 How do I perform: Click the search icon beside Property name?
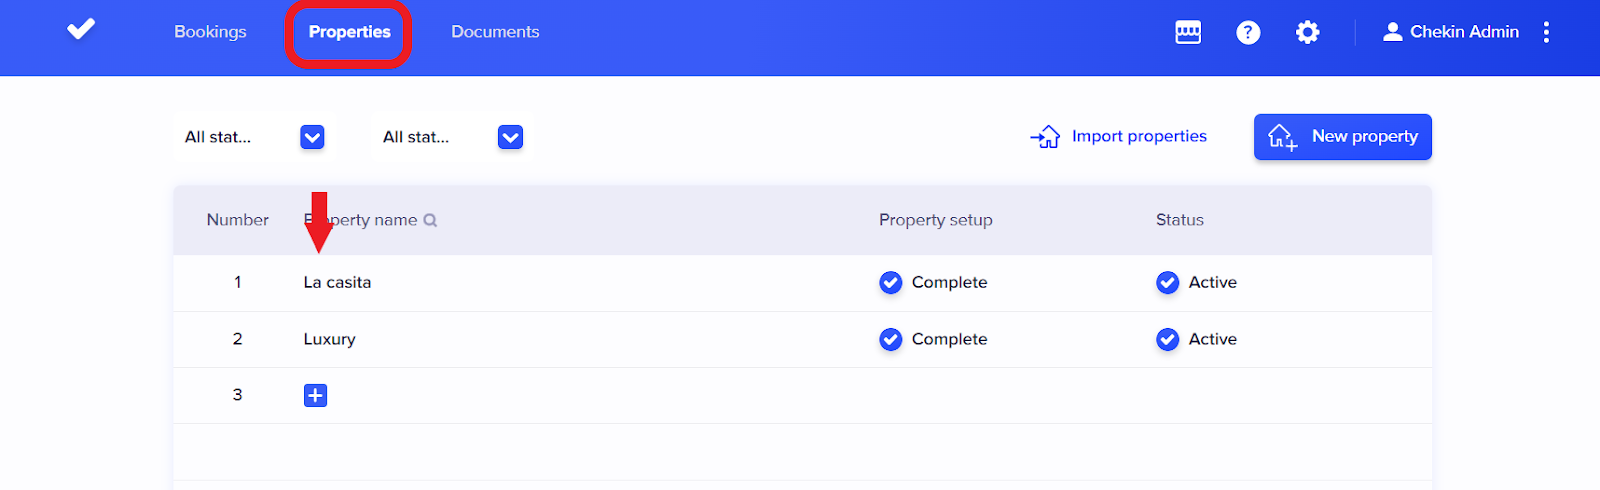click(x=430, y=220)
